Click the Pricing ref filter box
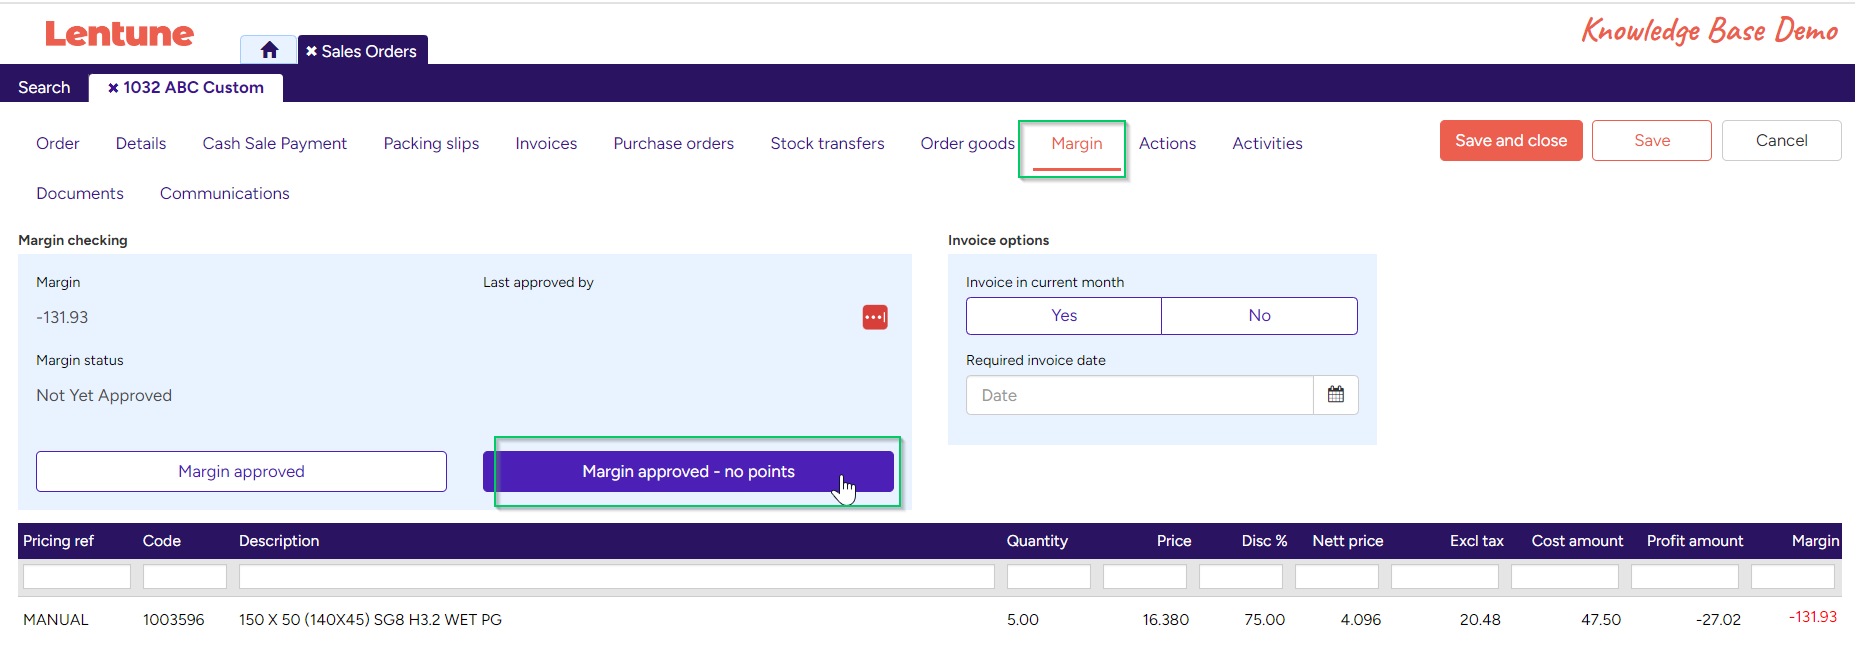 (x=77, y=577)
